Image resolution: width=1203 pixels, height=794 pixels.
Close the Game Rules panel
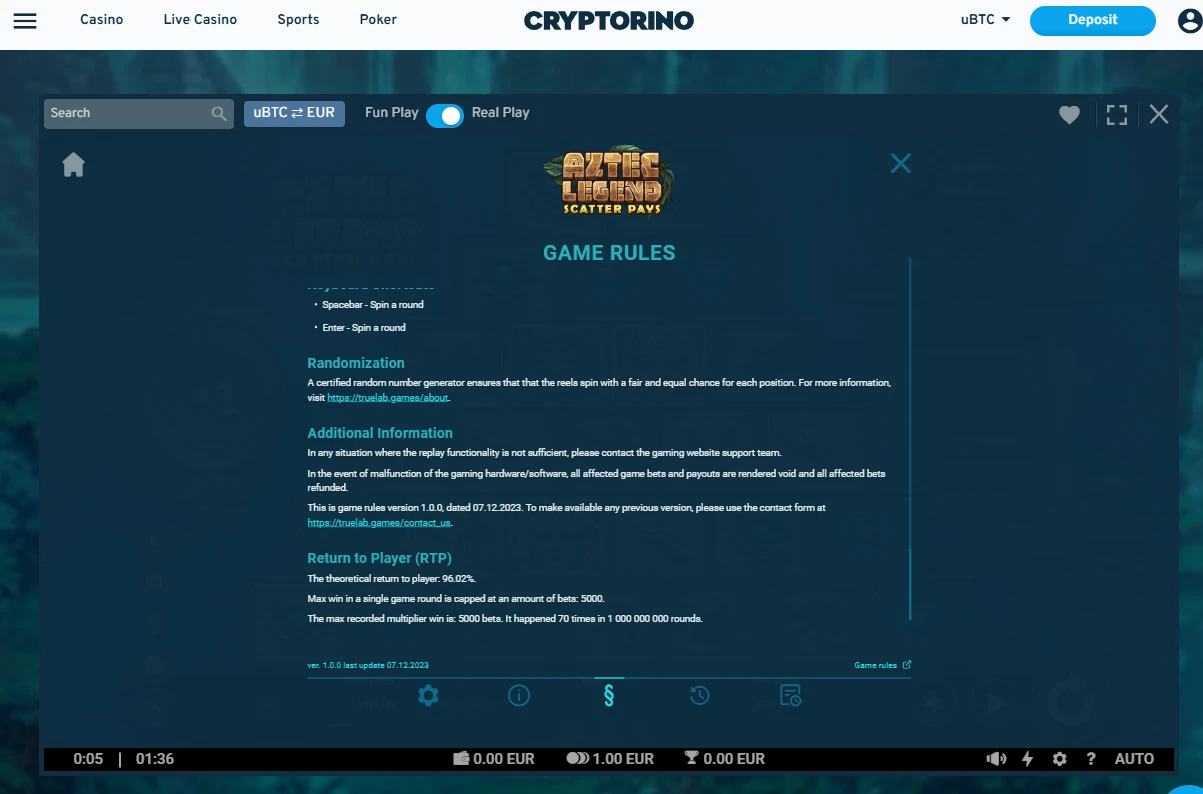[x=901, y=163]
